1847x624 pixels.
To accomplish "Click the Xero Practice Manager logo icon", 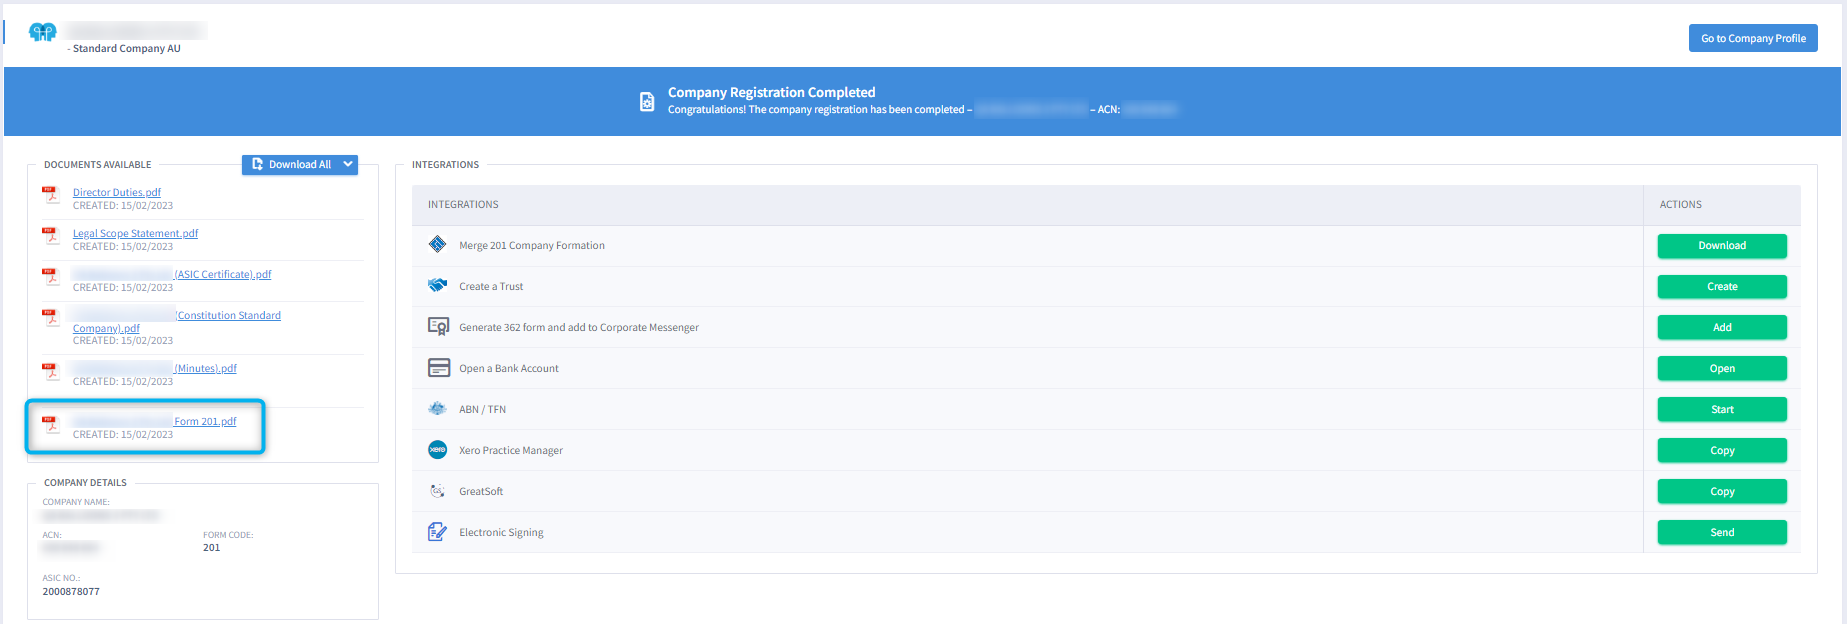I will [x=437, y=450].
